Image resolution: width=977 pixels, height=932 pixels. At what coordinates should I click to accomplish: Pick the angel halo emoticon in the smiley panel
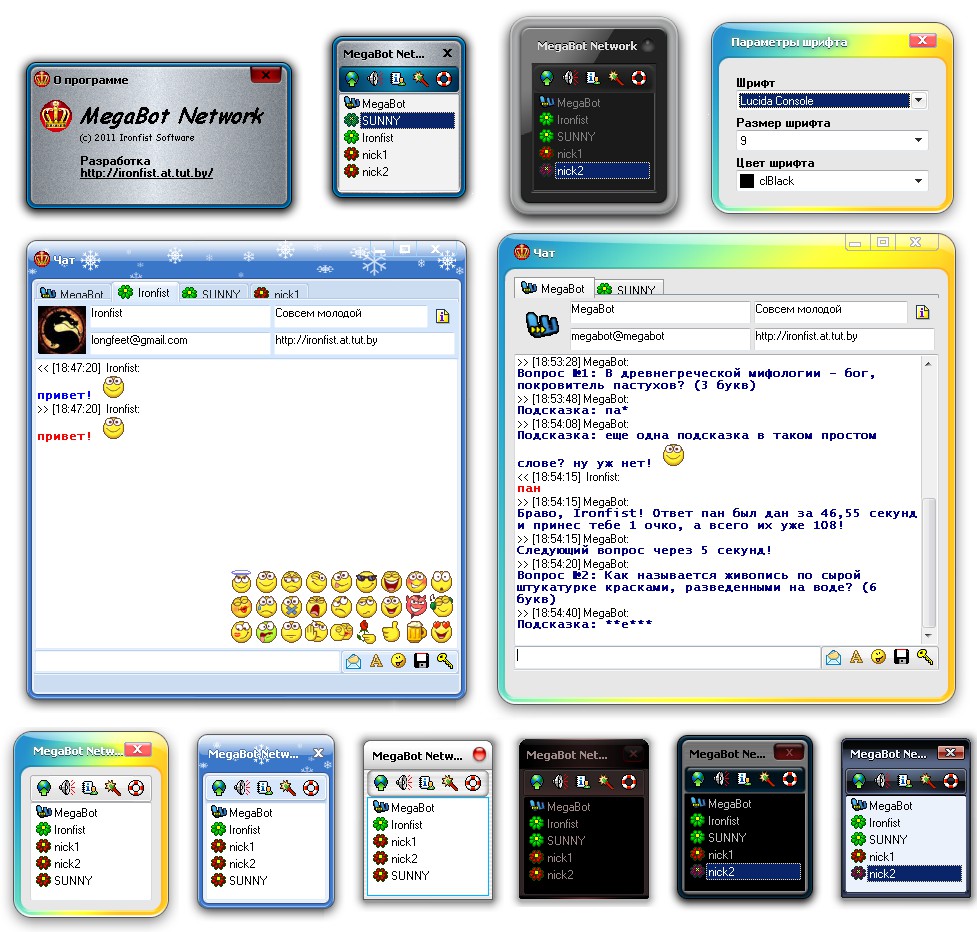click(x=241, y=581)
